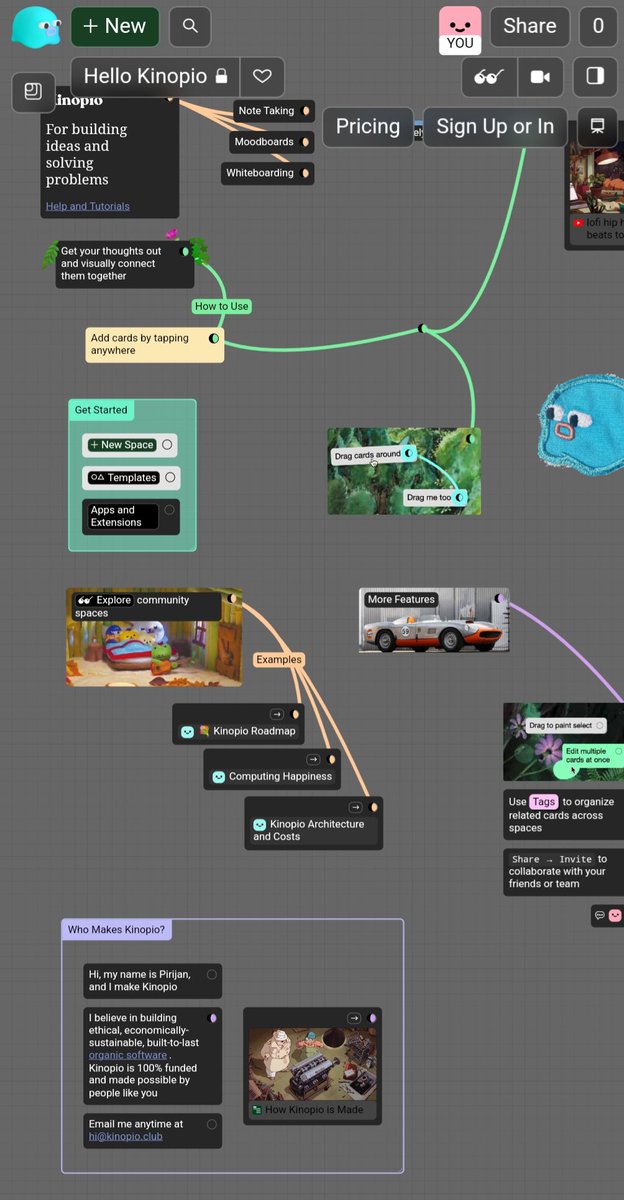Open the Hello Kinopio space details

tap(155, 76)
